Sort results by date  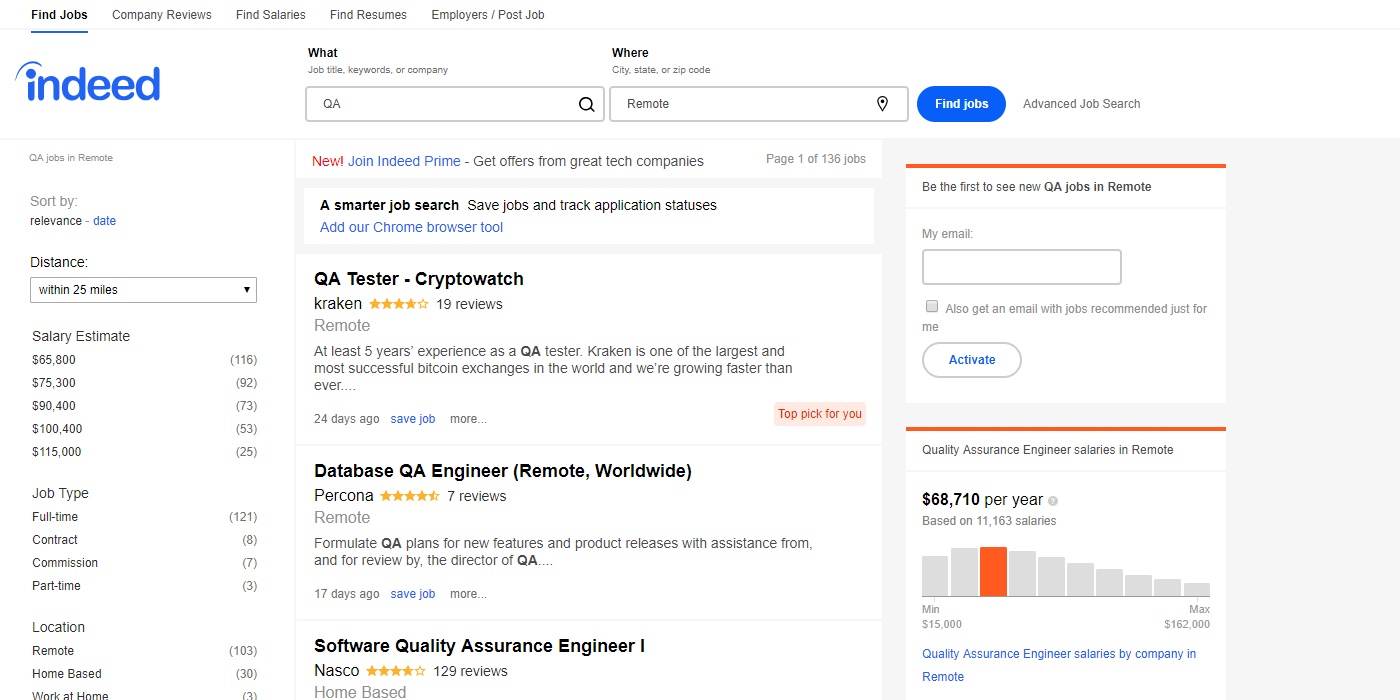105,221
